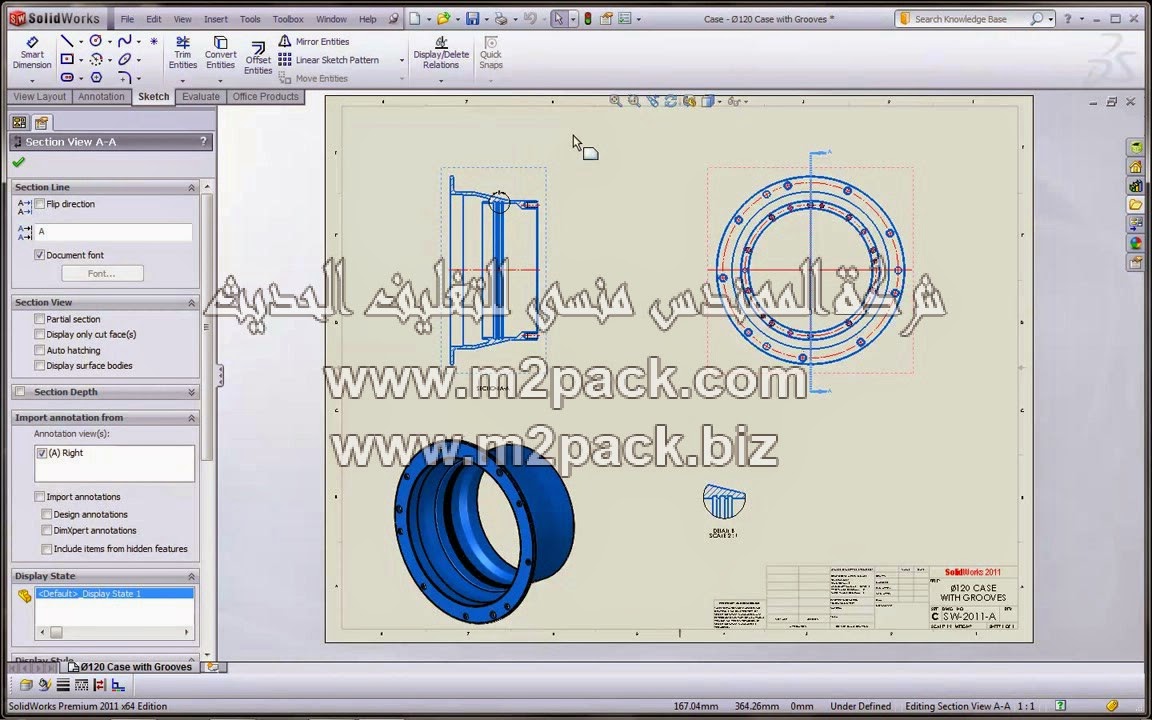Open the Options icon in top toolbar
Screen dimensions: 1152x720
click(624, 19)
